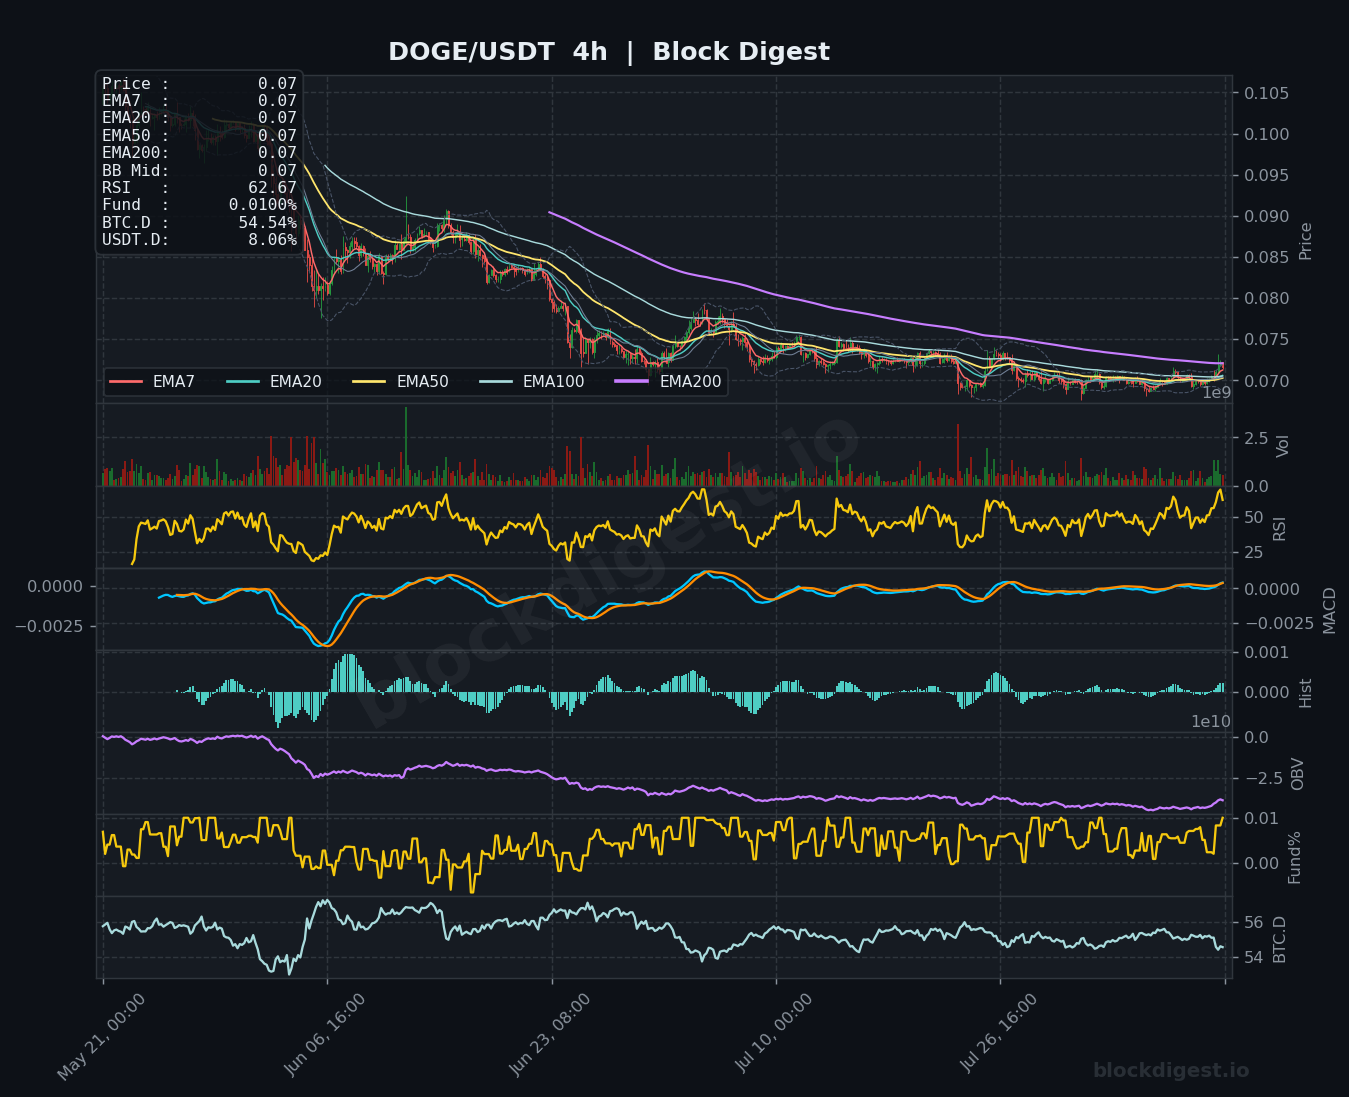Click the EMA20 legend label

[x=296, y=382]
